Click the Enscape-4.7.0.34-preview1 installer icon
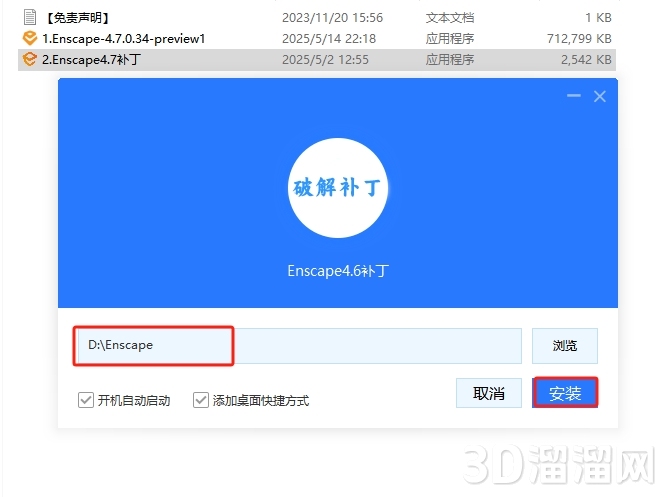 click(30, 38)
